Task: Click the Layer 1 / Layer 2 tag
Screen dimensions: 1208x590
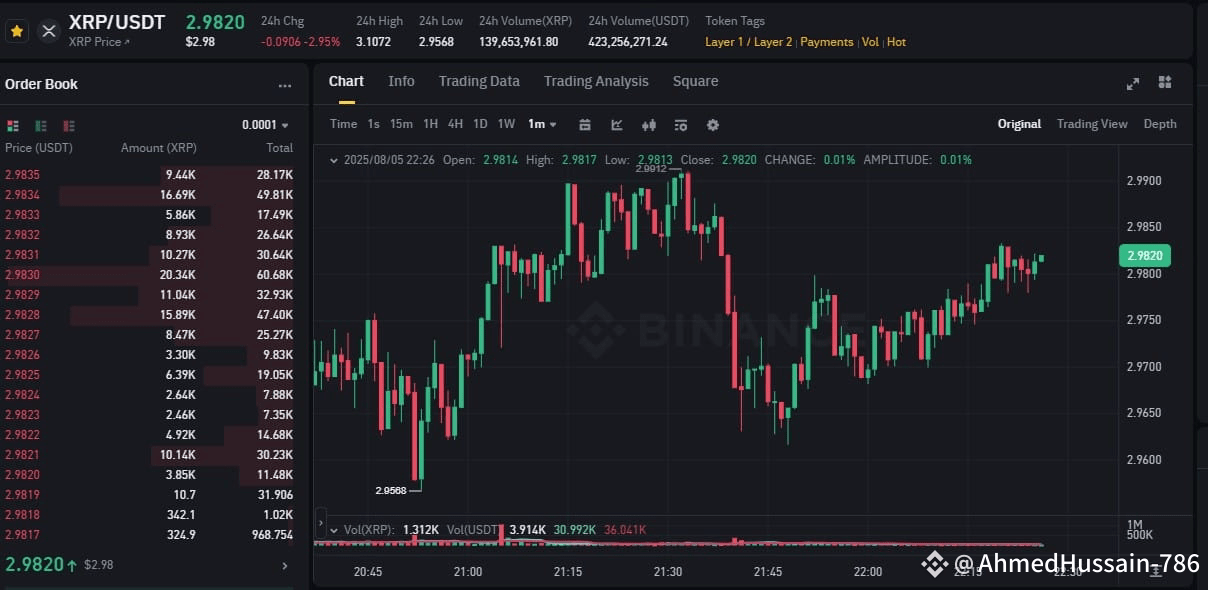Action: [x=749, y=42]
